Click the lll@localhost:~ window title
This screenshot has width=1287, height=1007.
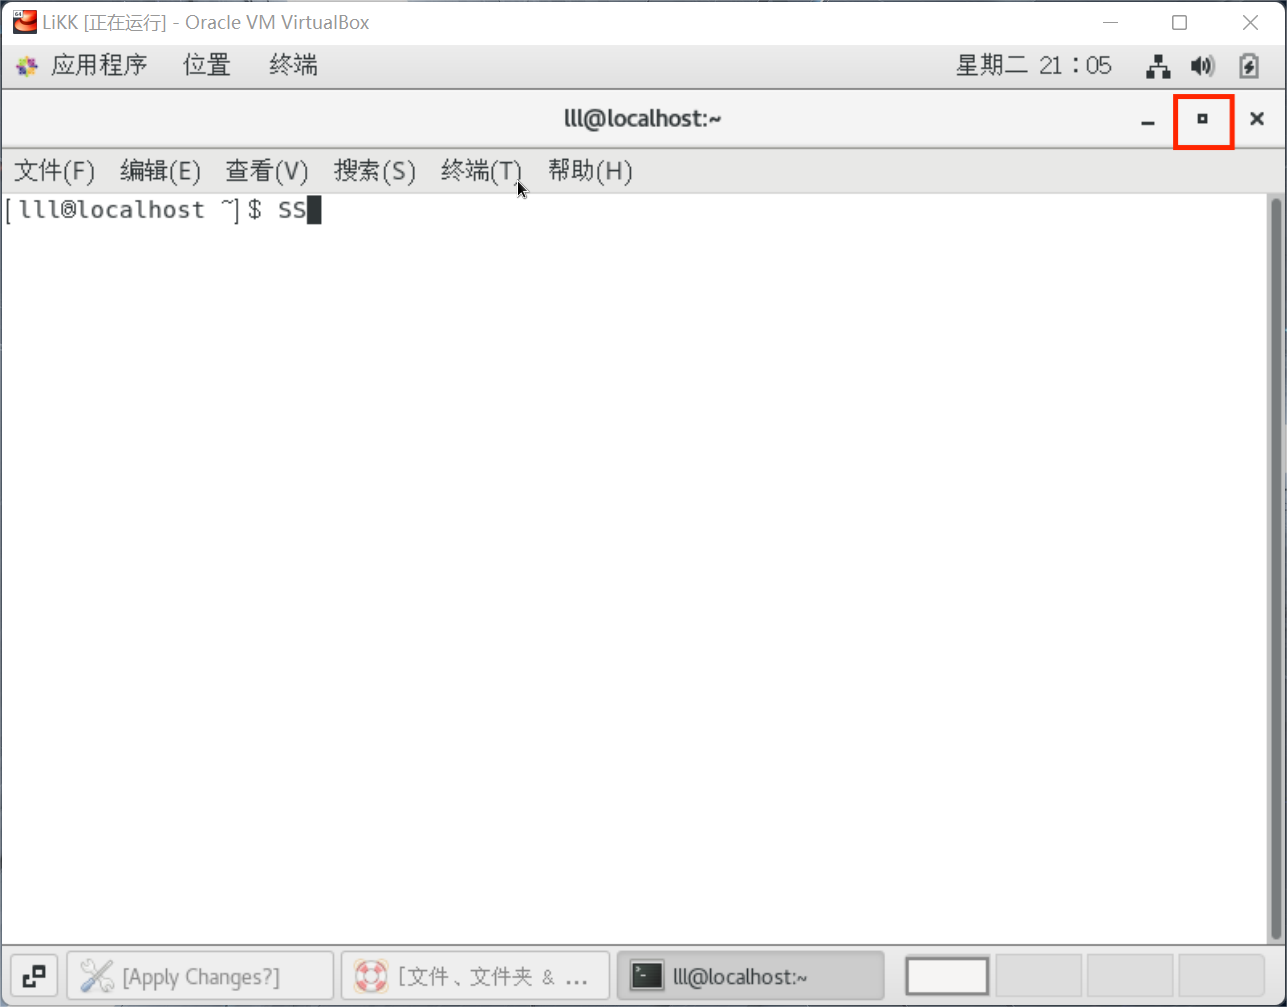642,119
